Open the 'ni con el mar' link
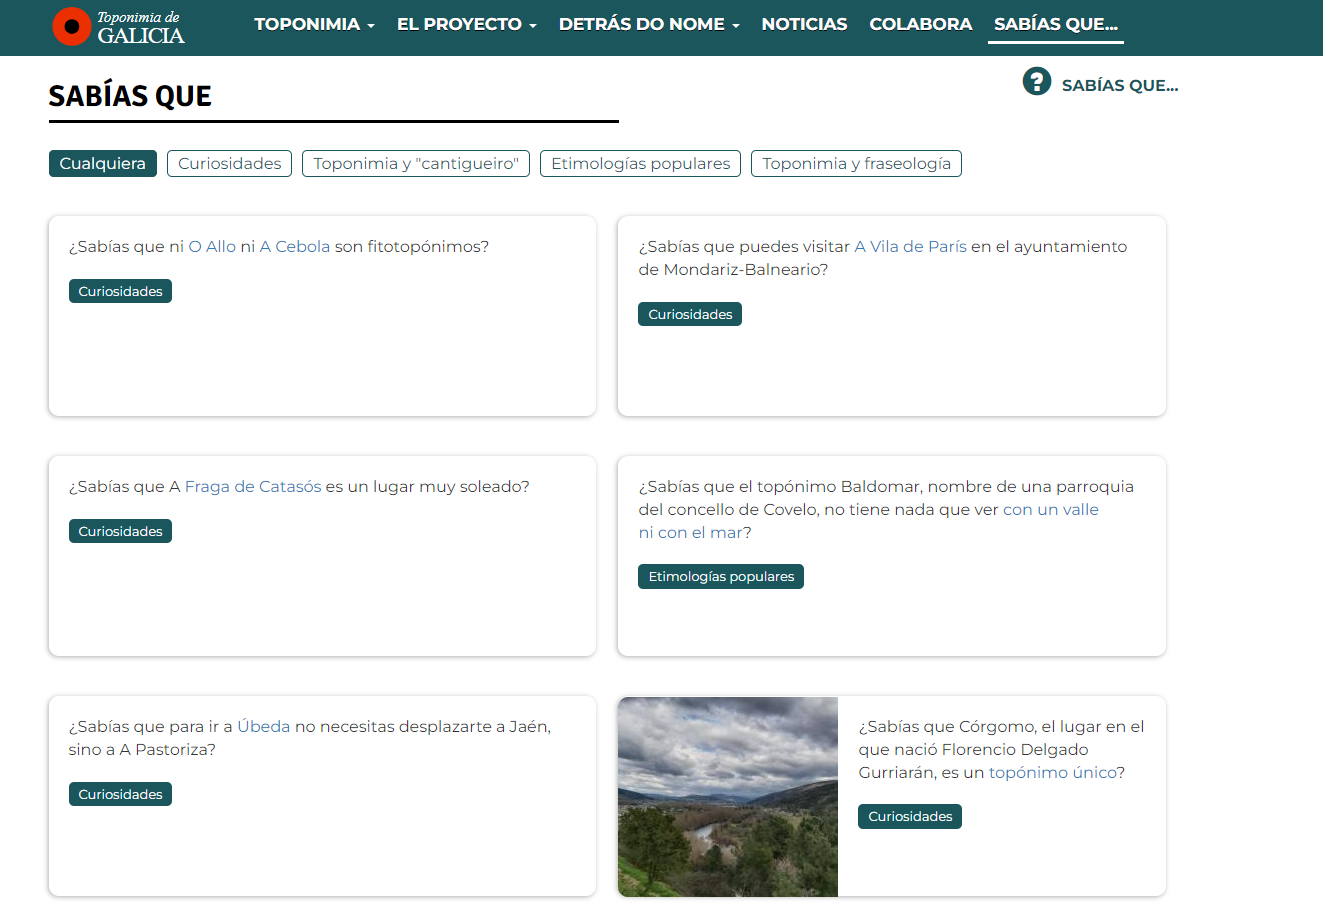The image size is (1323, 915). (x=691, y=533)
